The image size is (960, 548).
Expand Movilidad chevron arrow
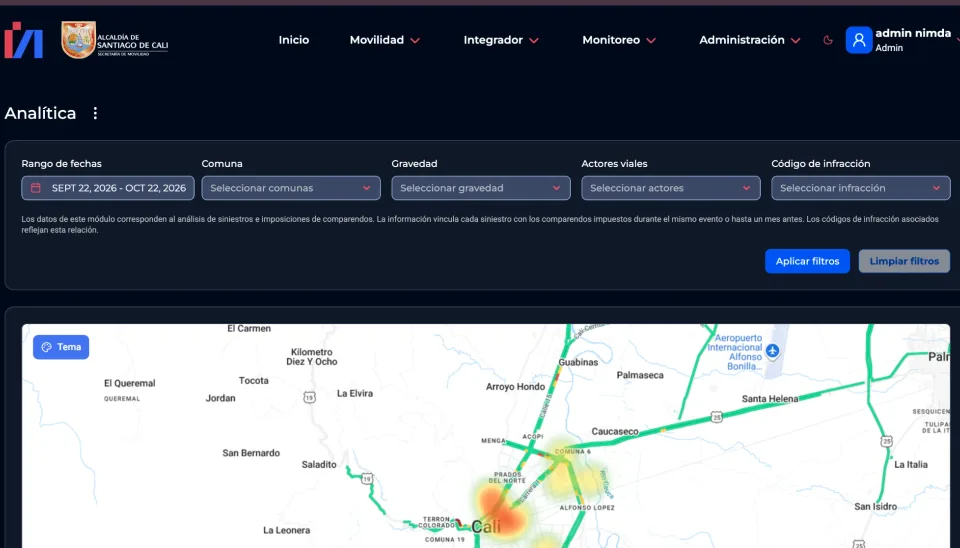point(415,40)
